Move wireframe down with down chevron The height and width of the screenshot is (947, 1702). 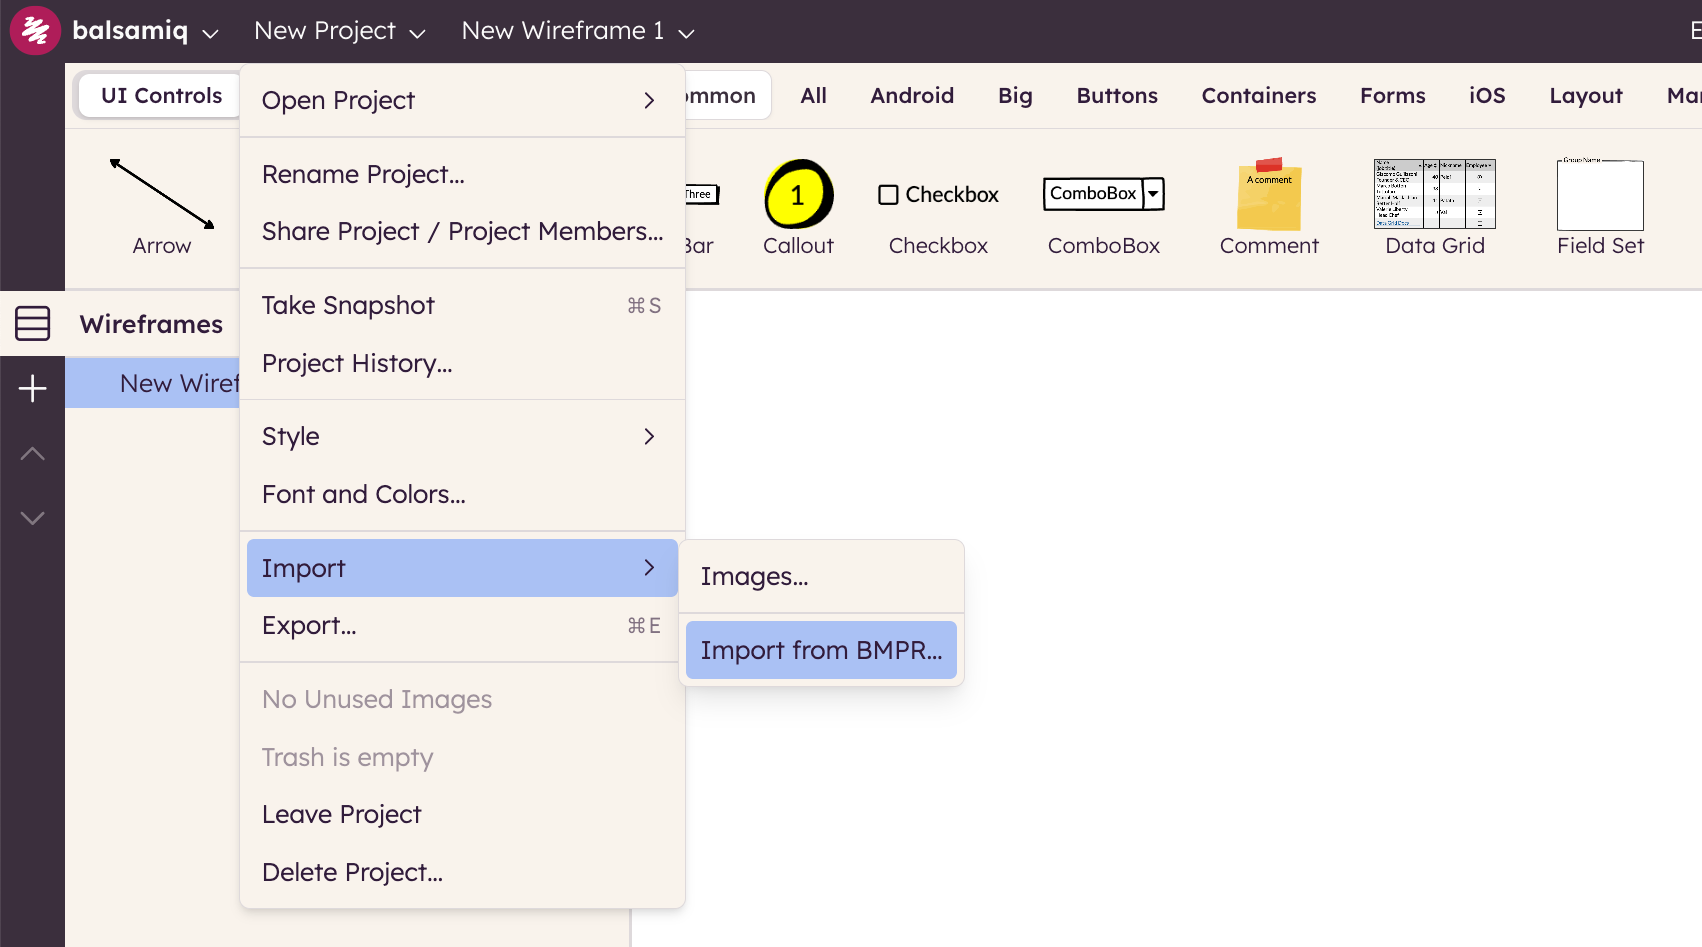pos(32,518)
